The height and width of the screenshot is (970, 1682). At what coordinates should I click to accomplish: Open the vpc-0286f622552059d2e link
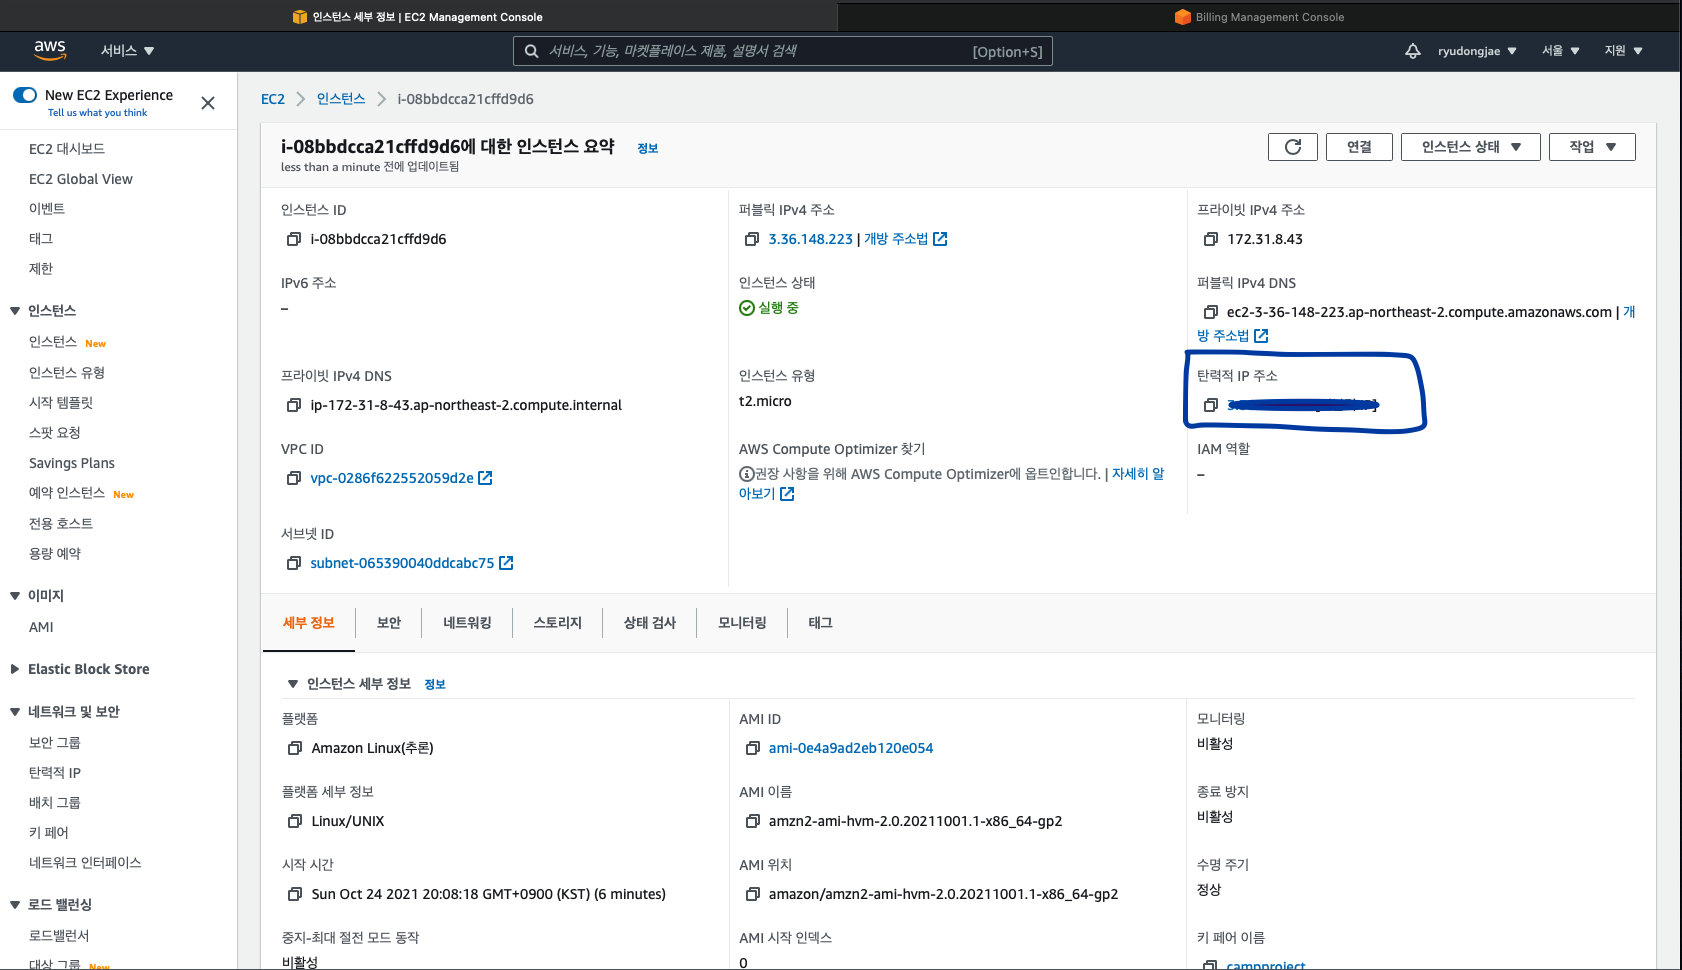click(x=392, y=478)
